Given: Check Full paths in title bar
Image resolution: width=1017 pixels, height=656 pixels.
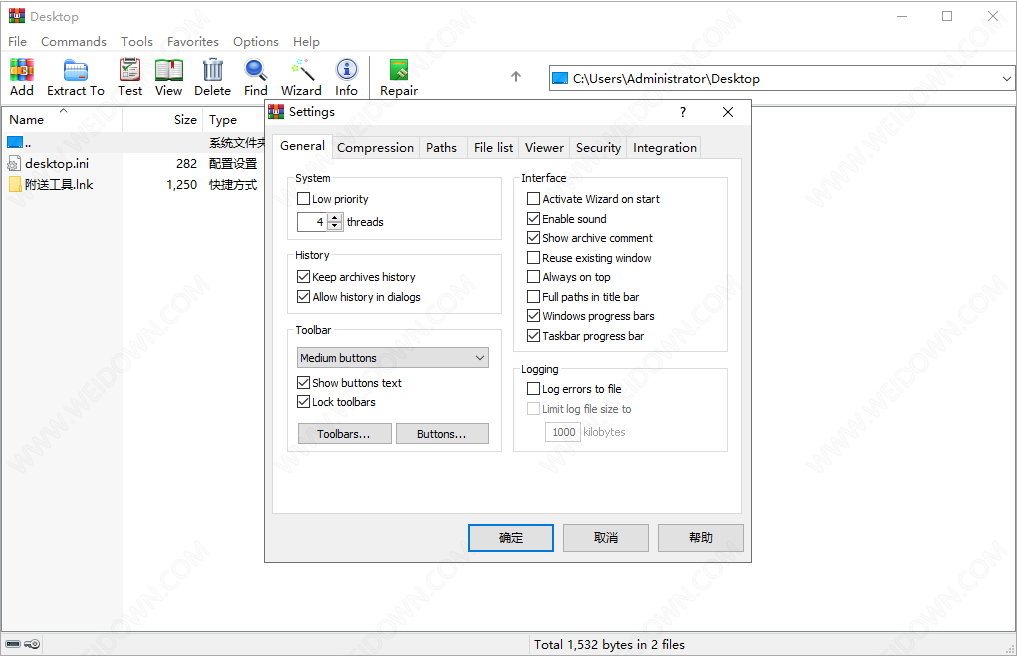Looking at the screenshot, I should pos(533,297).
